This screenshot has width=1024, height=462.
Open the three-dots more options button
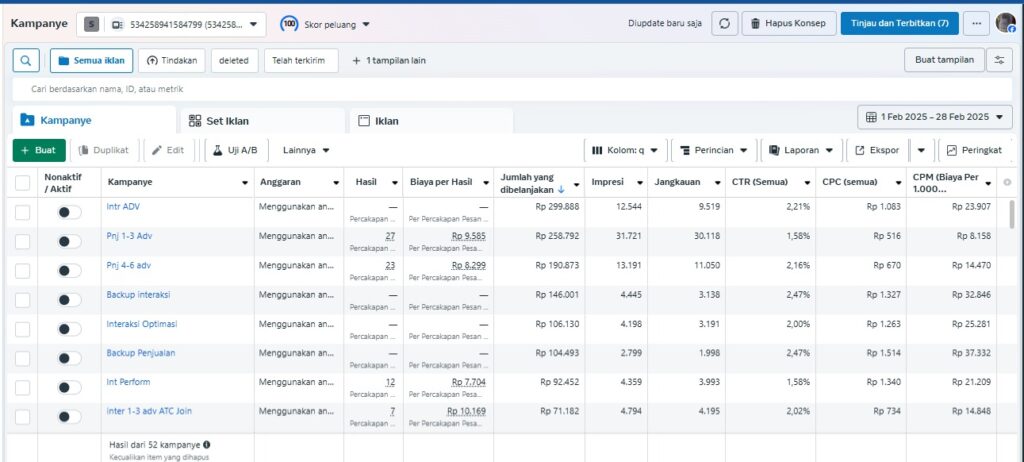[x=976, y=23]
